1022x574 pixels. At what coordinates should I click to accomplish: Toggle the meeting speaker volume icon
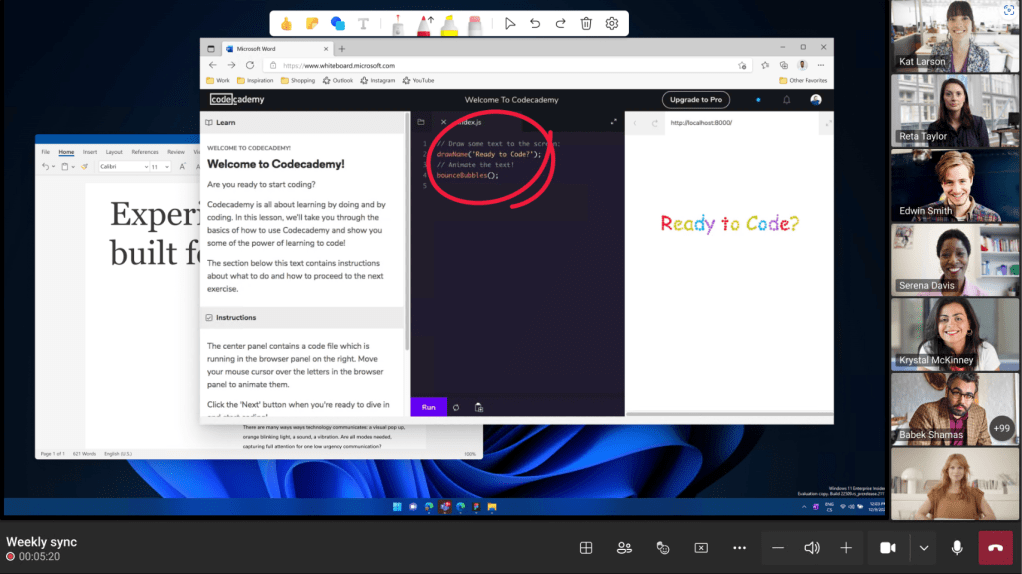(x=812, y=547)
